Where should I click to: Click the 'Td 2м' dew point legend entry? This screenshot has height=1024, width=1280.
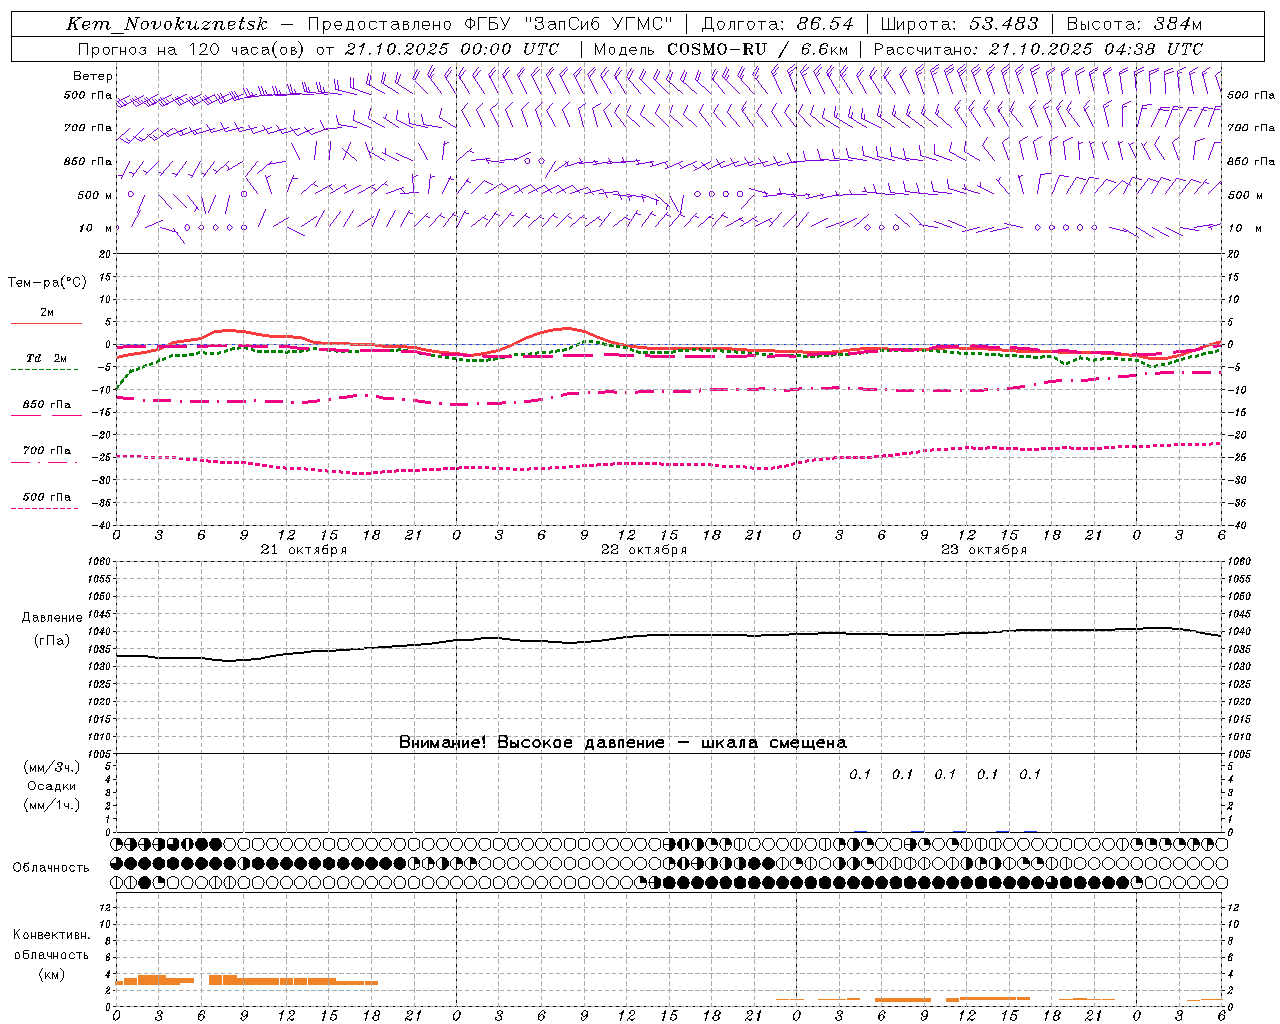(46, 358)
